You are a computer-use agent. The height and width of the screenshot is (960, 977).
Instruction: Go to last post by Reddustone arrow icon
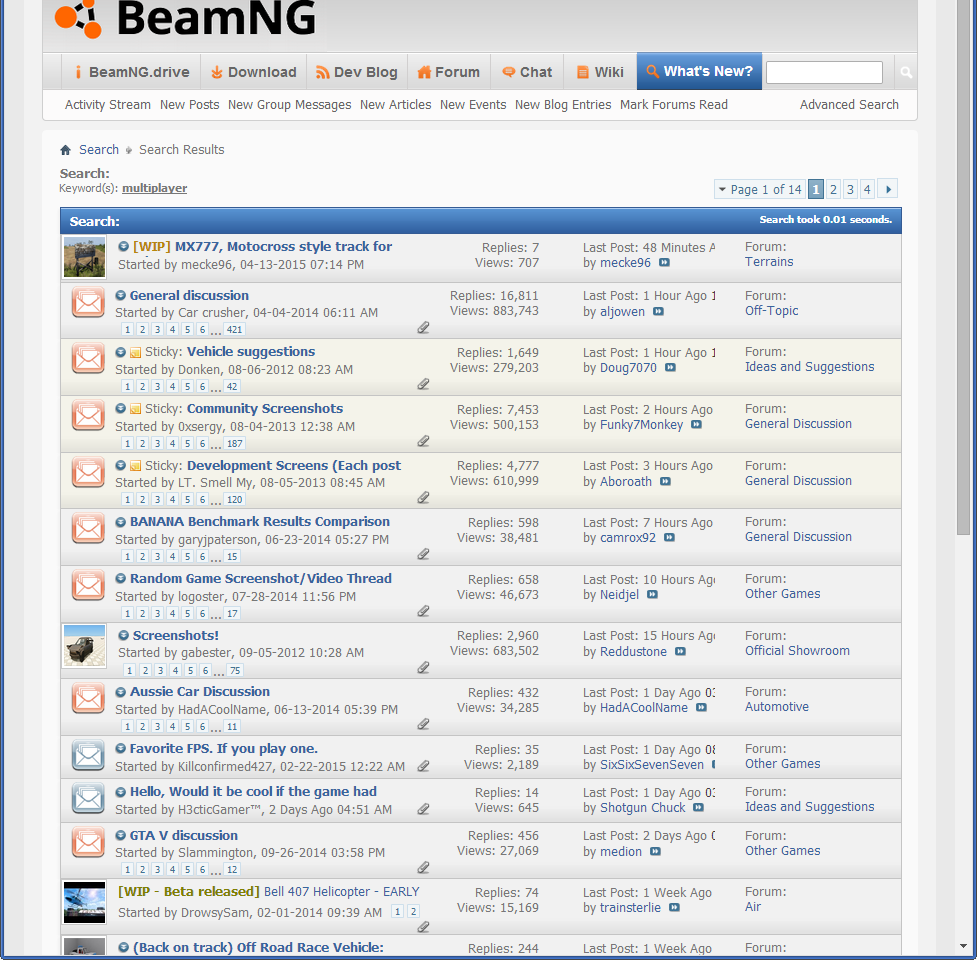[680, 652]
